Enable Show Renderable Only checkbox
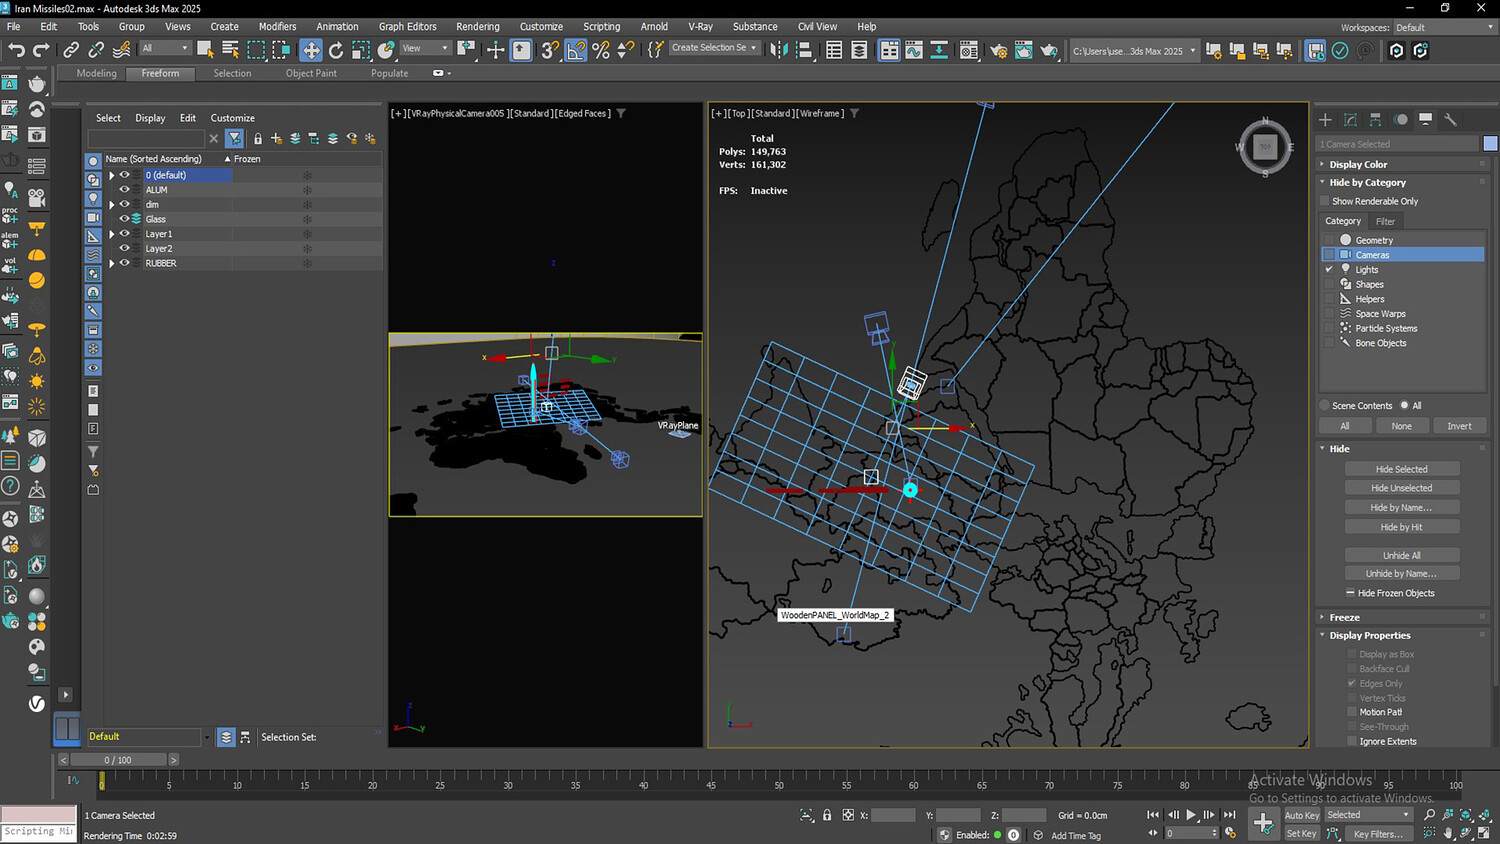Image resolution: width=1500 pixels, height=844 pixels. (x=1325, y=201)
